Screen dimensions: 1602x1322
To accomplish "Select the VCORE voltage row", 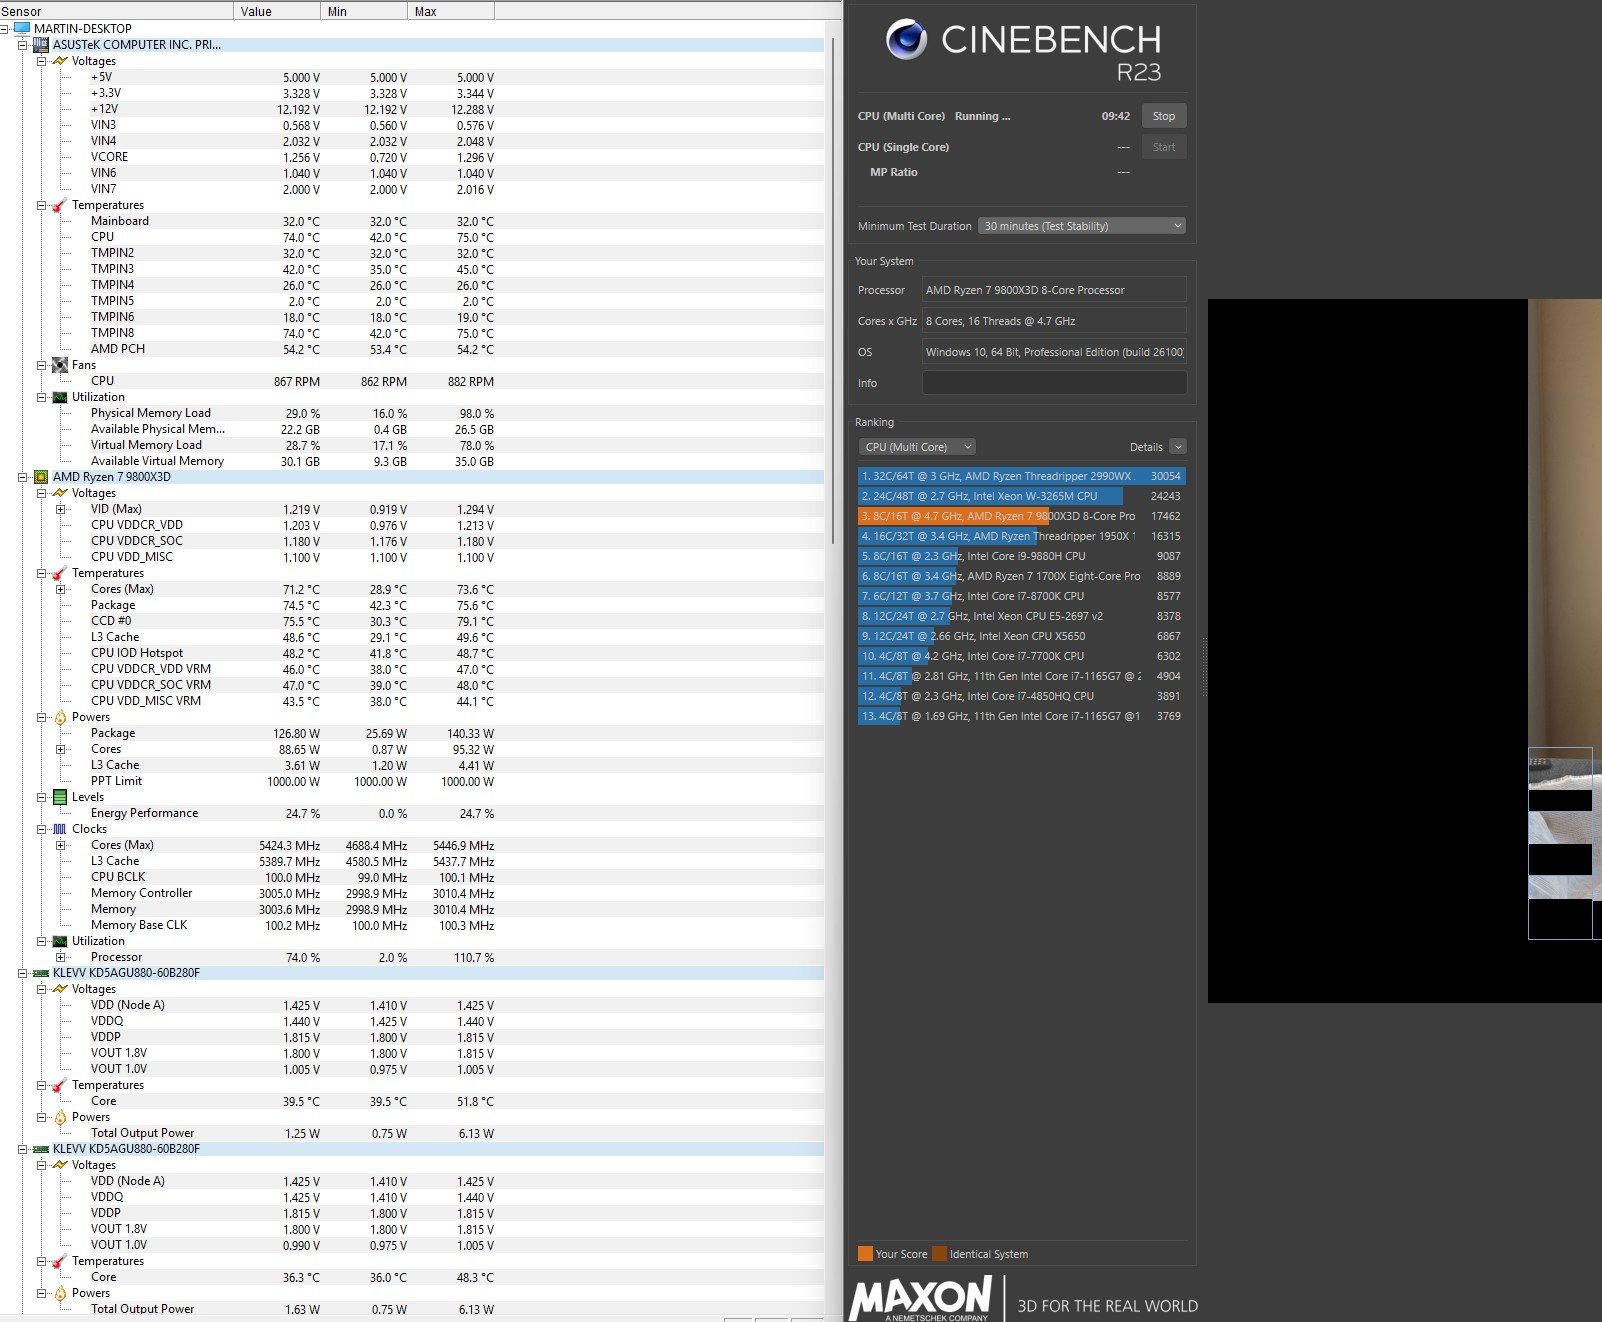I will [x=412, y=157].
